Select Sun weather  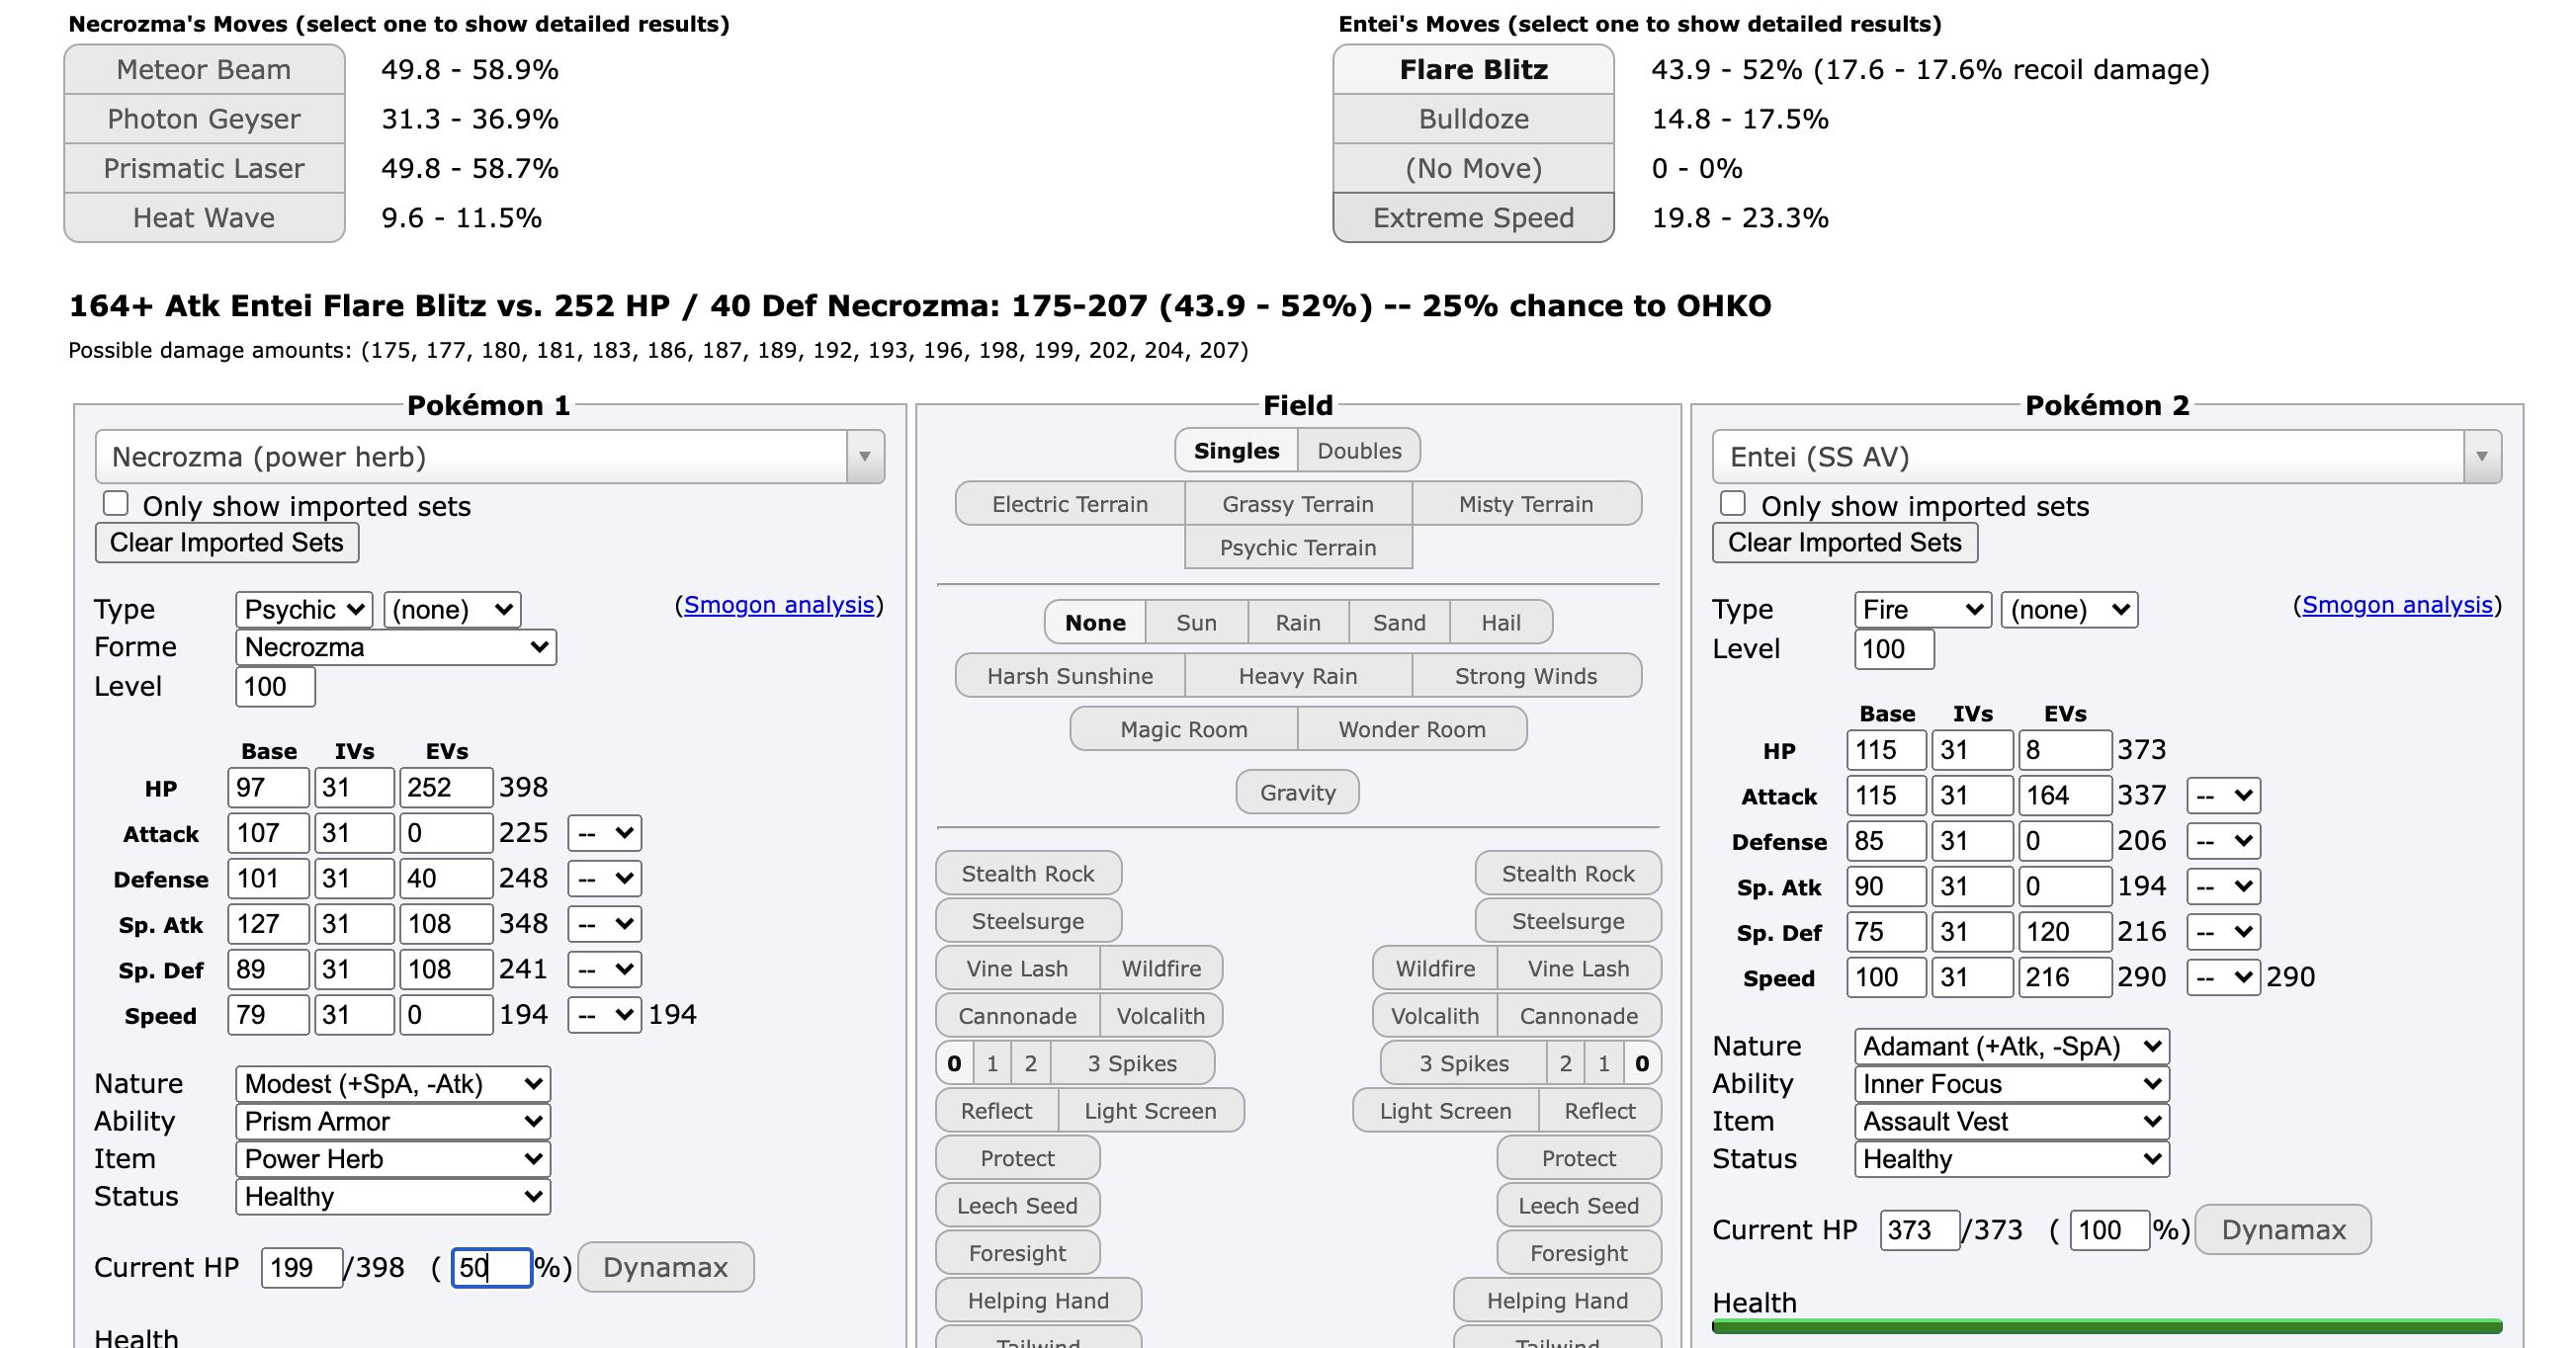click(x=1196, y=622)
